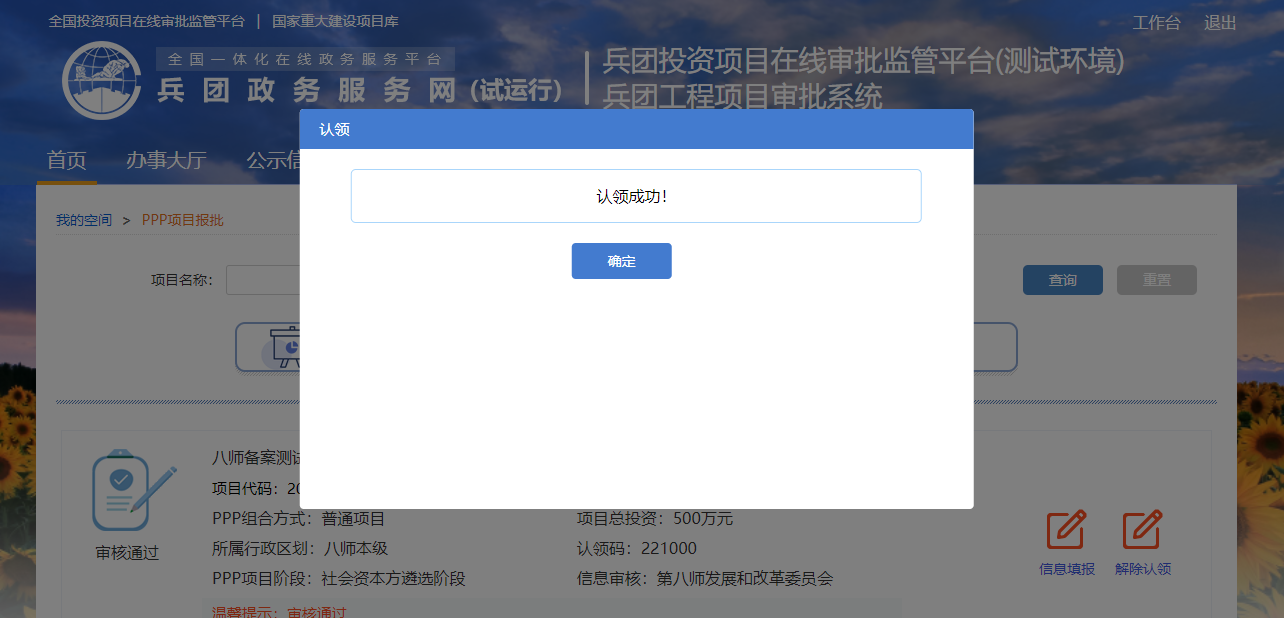
Task: Open the 工作台 link
Action: [1156, 23]
